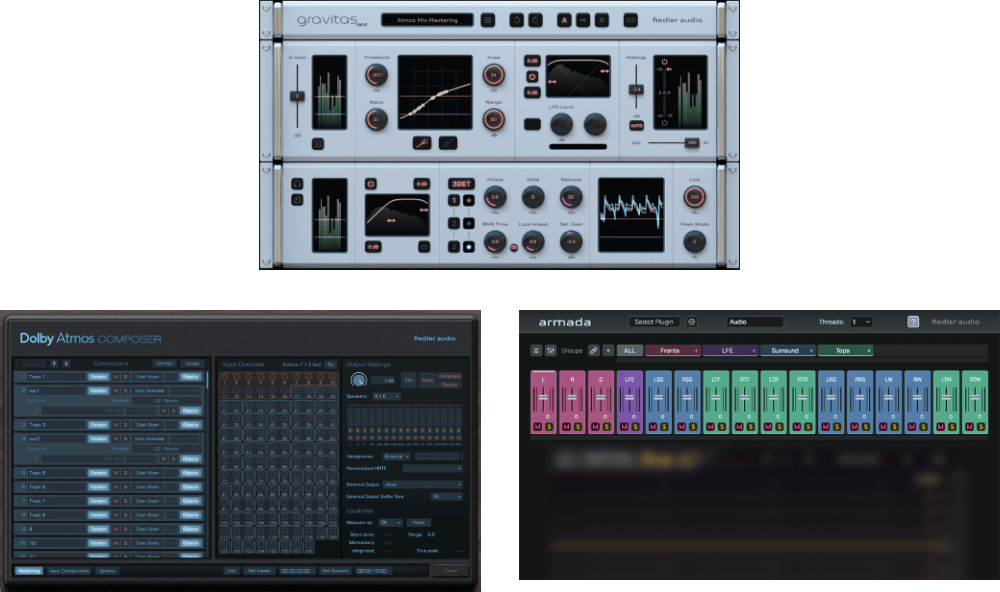
Task: Click the 3DET button
Action: (461, 184)
